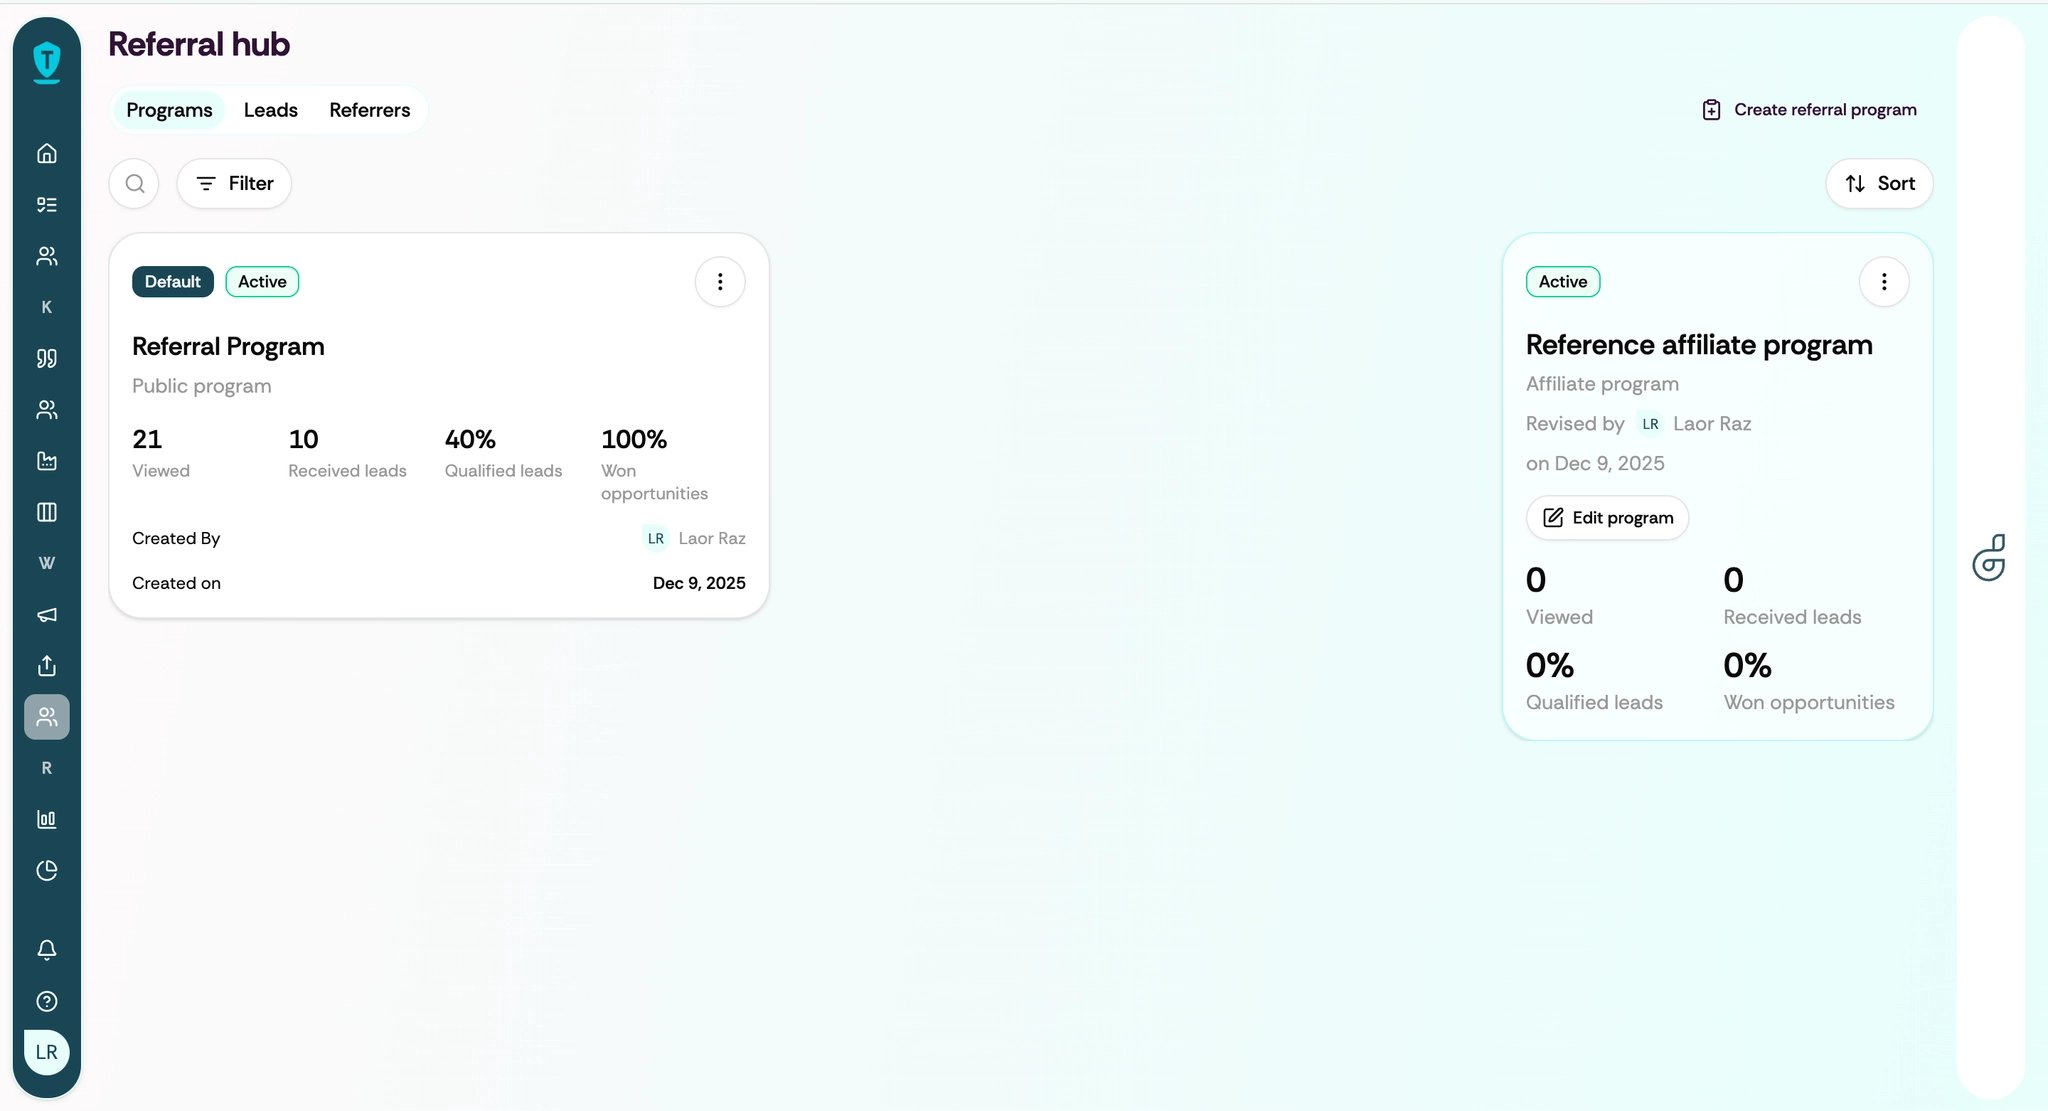2048x1111 pixels.
Task: Open the Sort options
Action: pyautogui.click(x=1879, y=184)
